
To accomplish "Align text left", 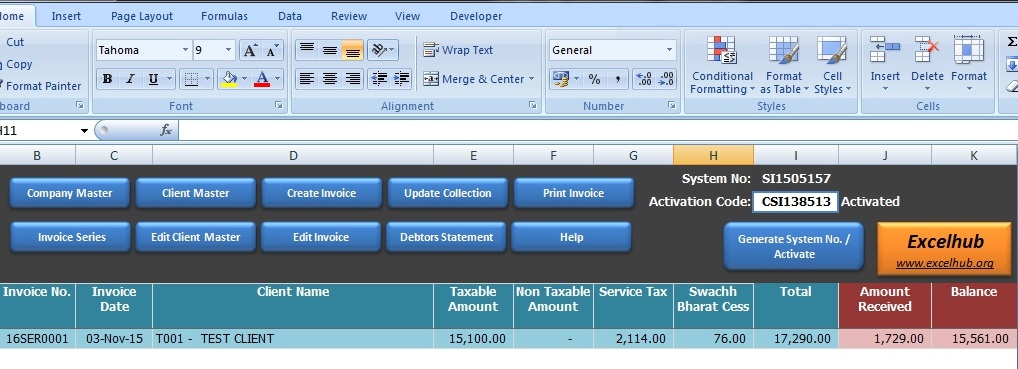I will 306,79.
